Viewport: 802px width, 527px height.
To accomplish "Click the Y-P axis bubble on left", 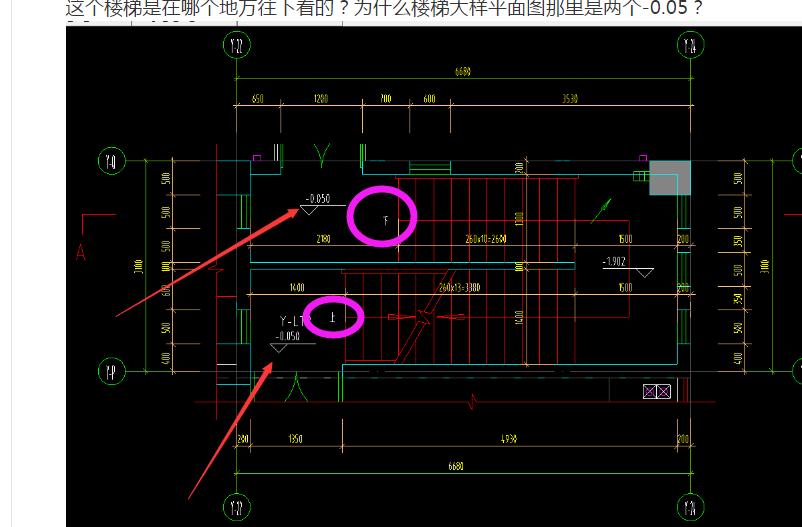I will 112,371.
